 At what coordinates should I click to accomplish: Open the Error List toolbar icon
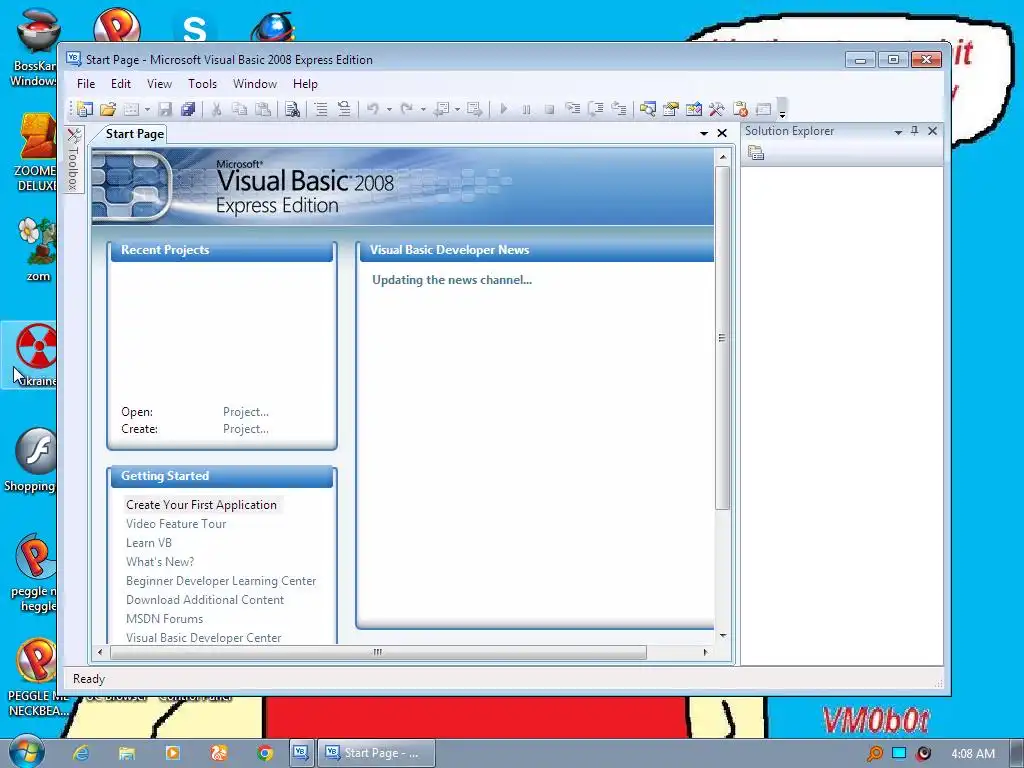point(740,109)
